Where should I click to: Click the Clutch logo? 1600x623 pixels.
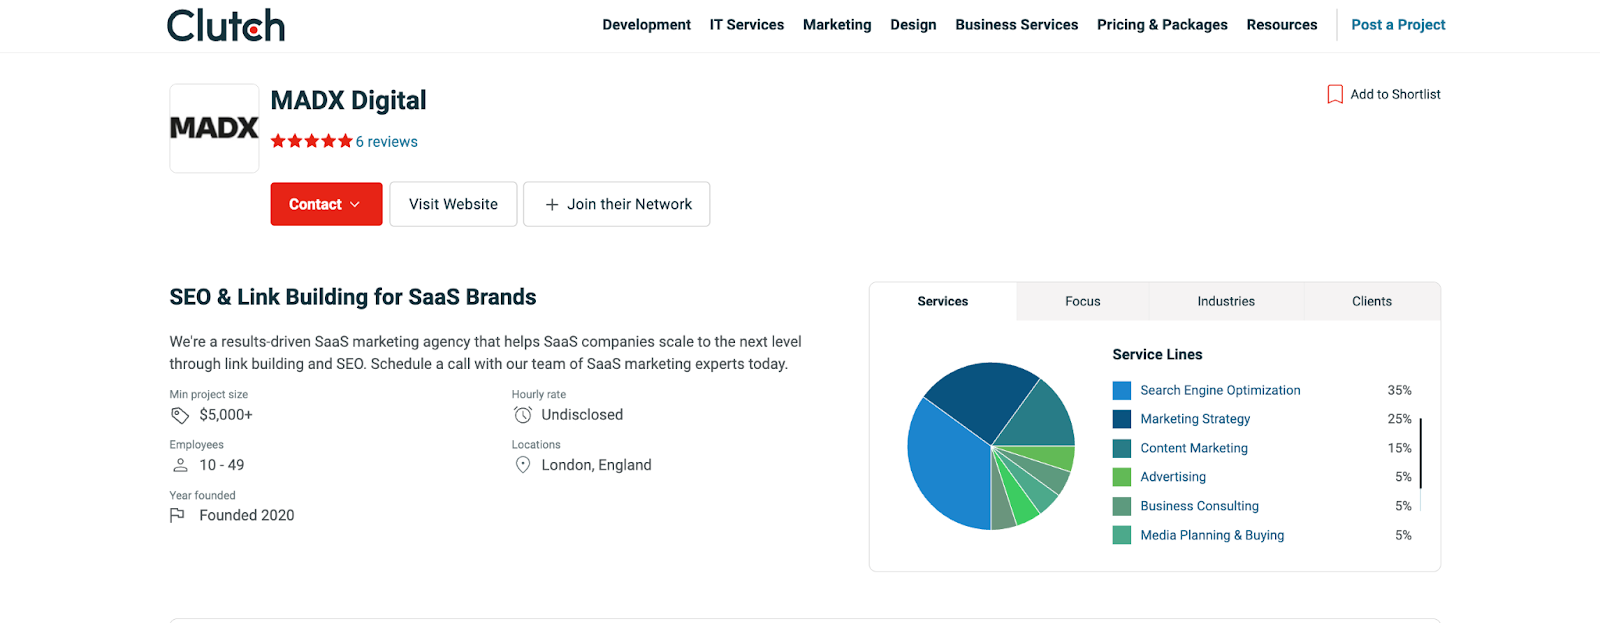pyautogui.click(x=226, y=25)
